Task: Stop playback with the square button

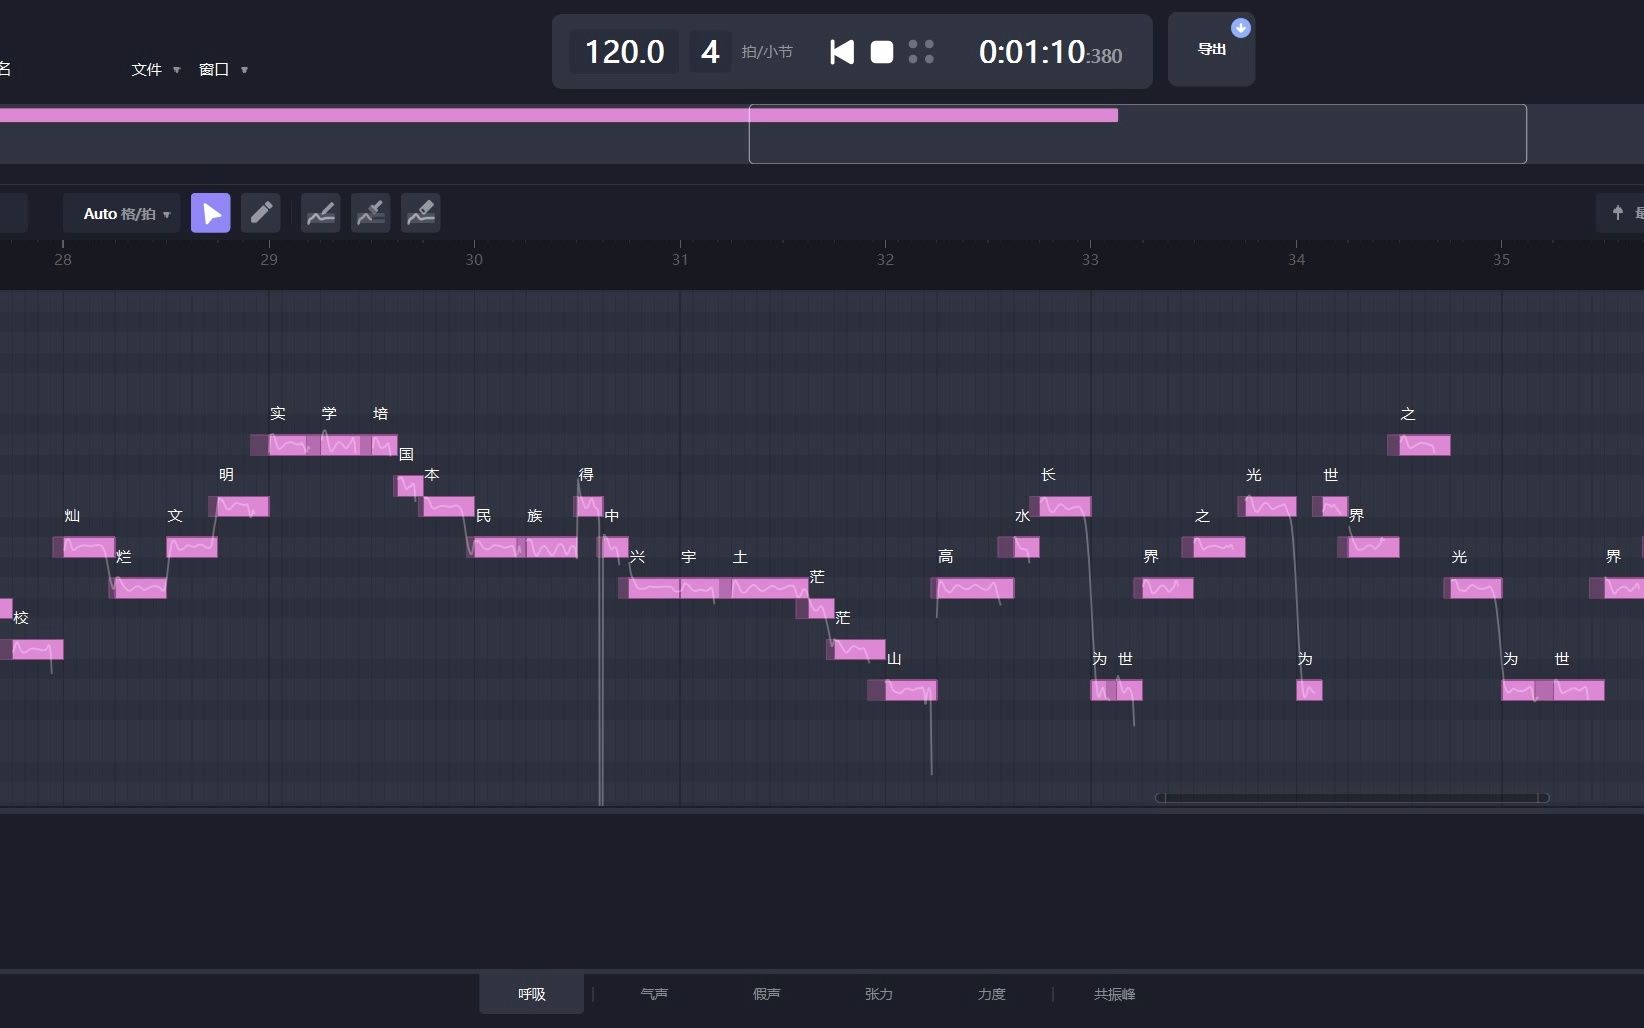Action: click(x=882, y=52)
